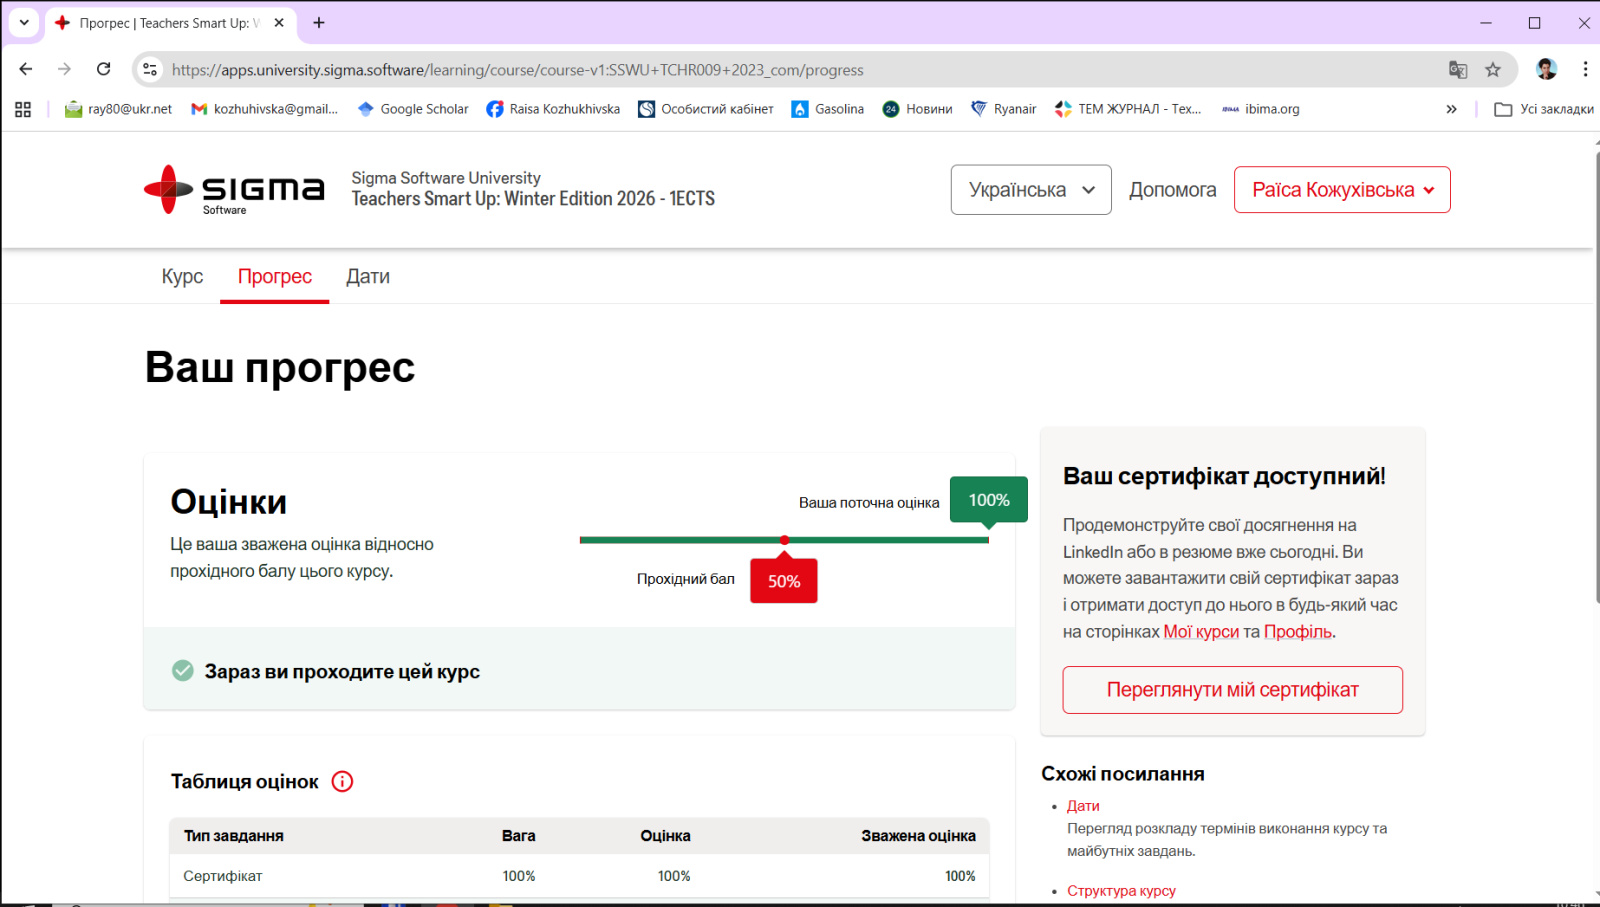Reload the page

click(x=103, y=69)
